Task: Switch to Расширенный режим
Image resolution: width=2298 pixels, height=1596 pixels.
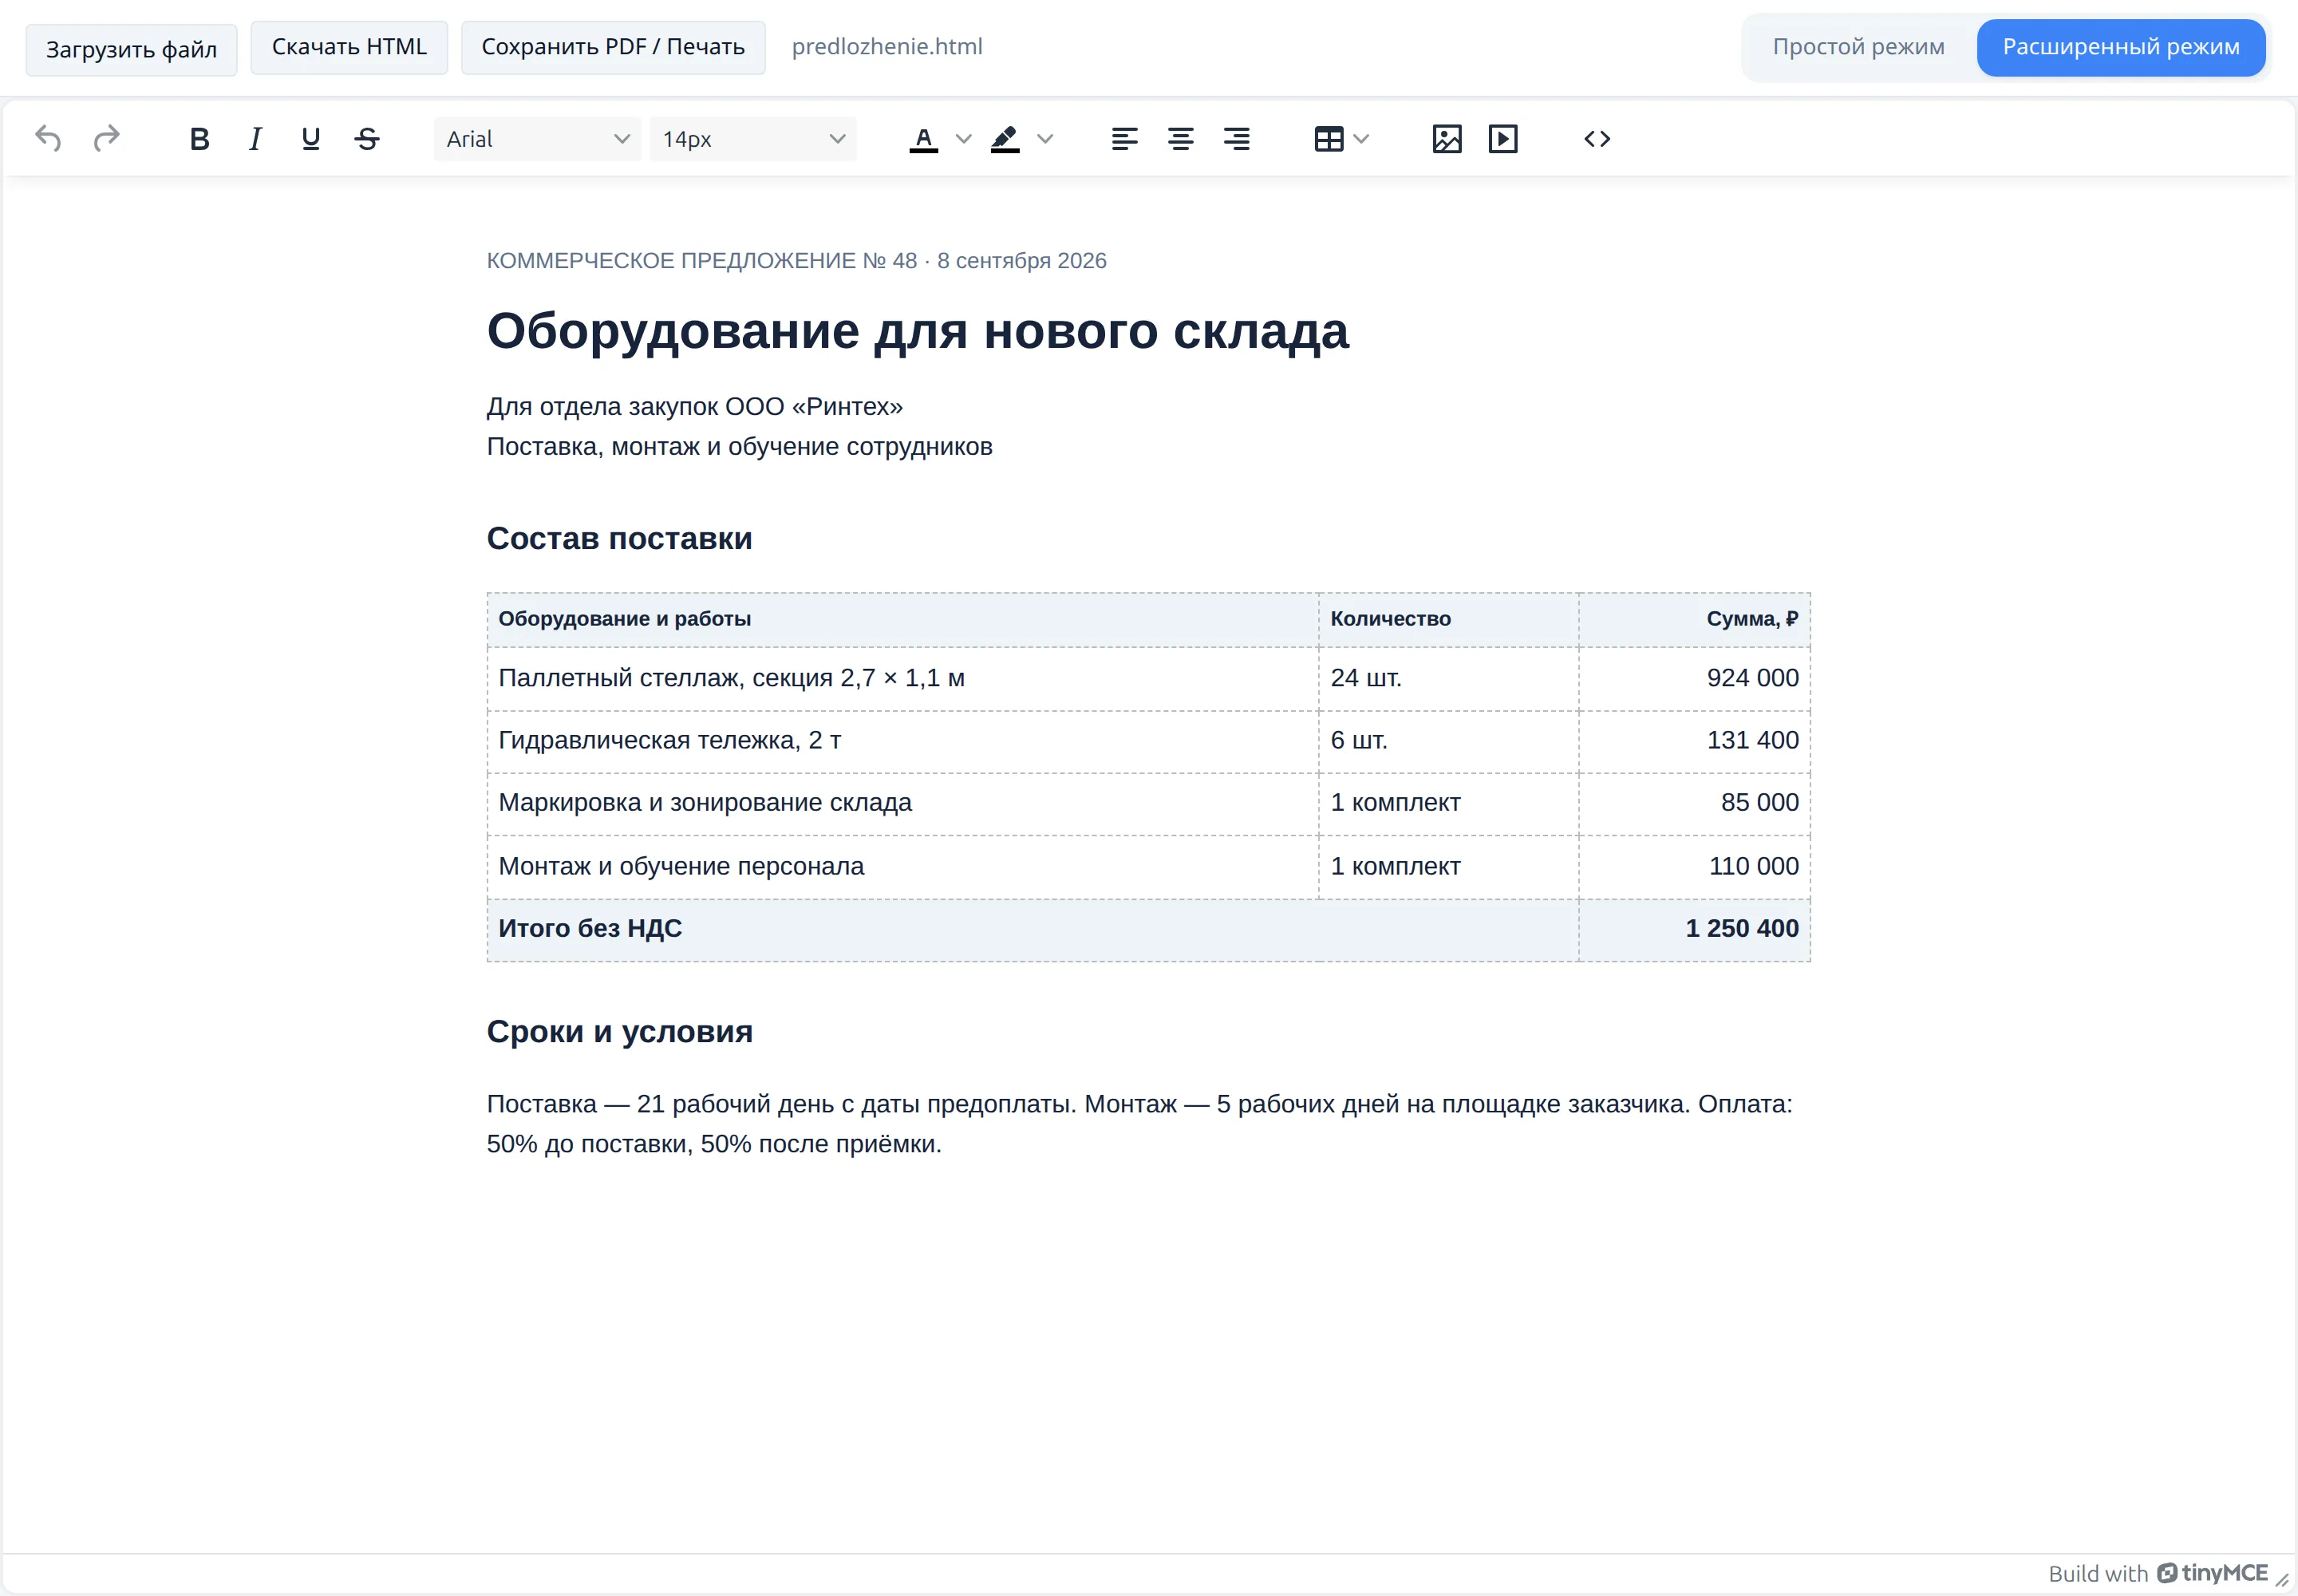Action: coord(2120,47)
